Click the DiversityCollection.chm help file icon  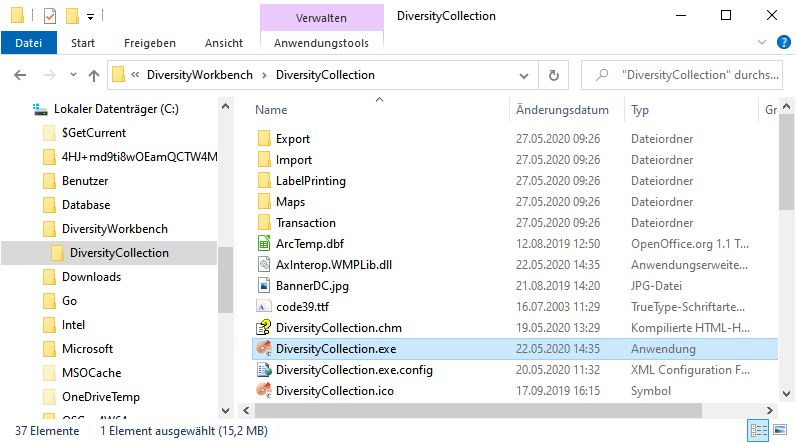(264, 327)
